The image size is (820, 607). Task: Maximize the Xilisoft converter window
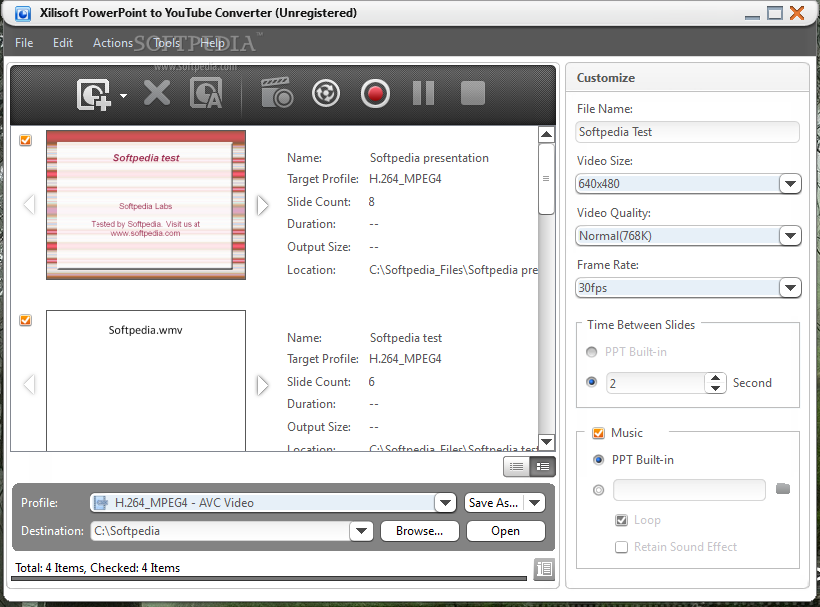tap(775, 13)
